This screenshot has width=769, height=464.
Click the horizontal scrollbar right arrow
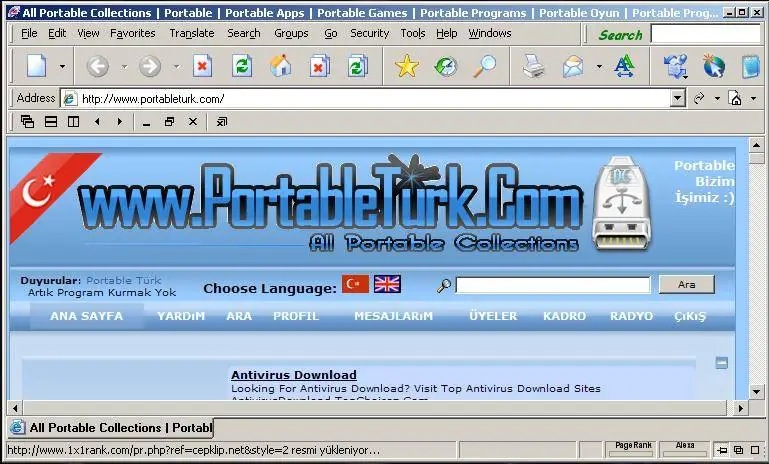(741, 408)
